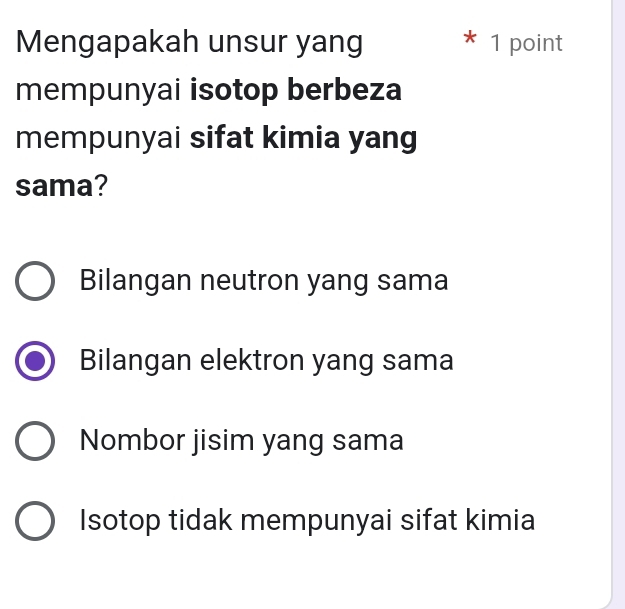
Task: Choose the 'Nombor jisim yang sama' radio button
Action: pyautogui.click(x=36, y=441)
